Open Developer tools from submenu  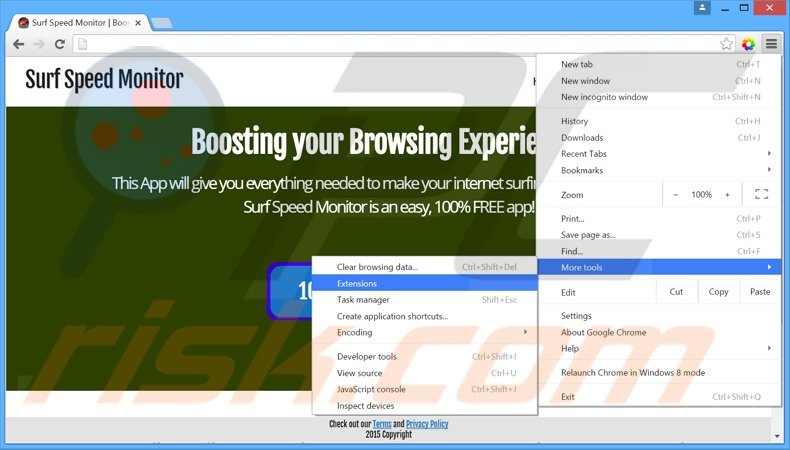pos(425,356)
